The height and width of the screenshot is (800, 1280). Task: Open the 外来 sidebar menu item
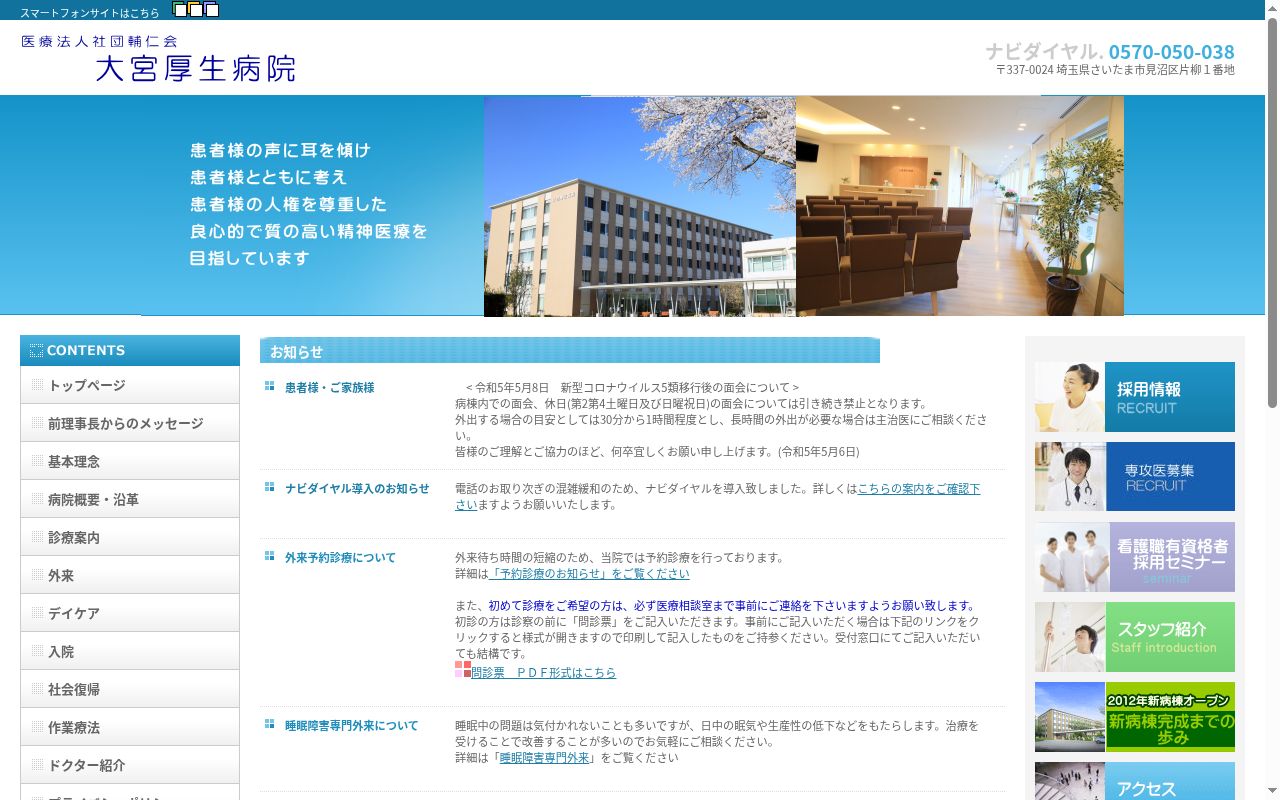coord(130,575)
